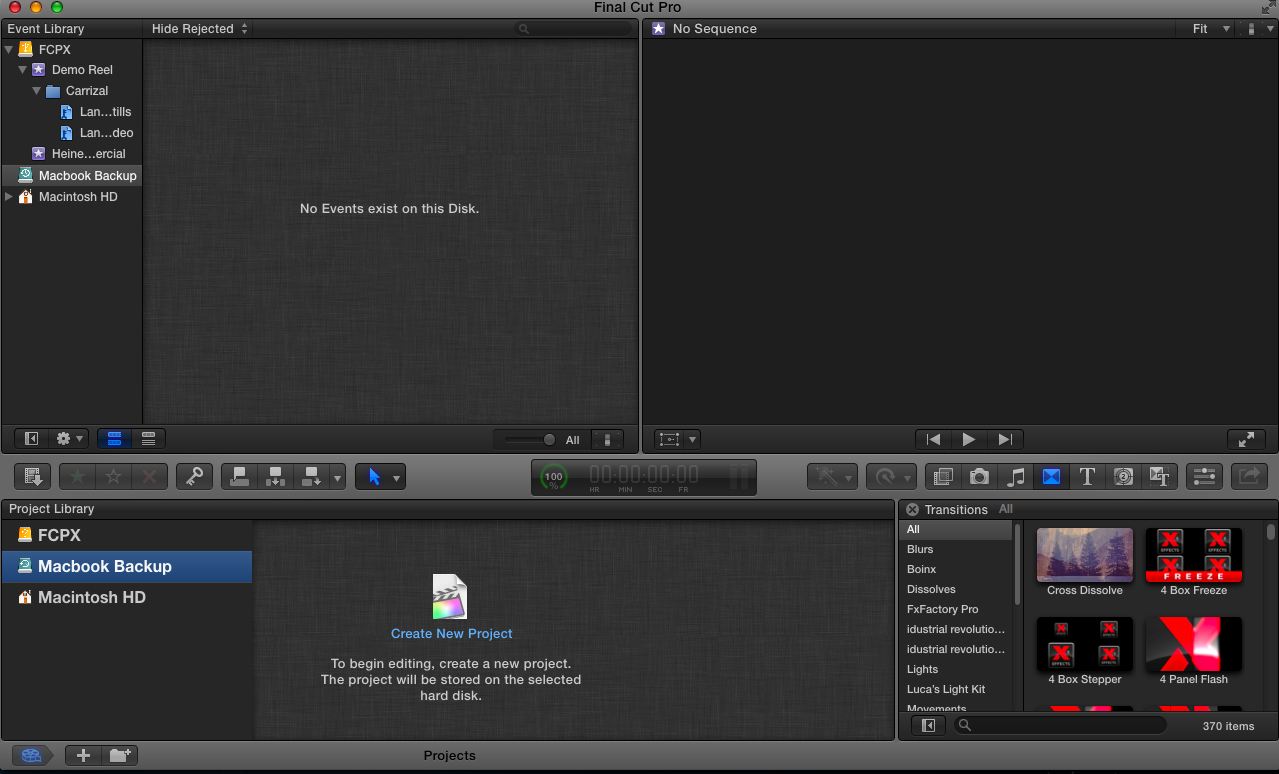Select the Lights transitions category

(x=922, y=669)
